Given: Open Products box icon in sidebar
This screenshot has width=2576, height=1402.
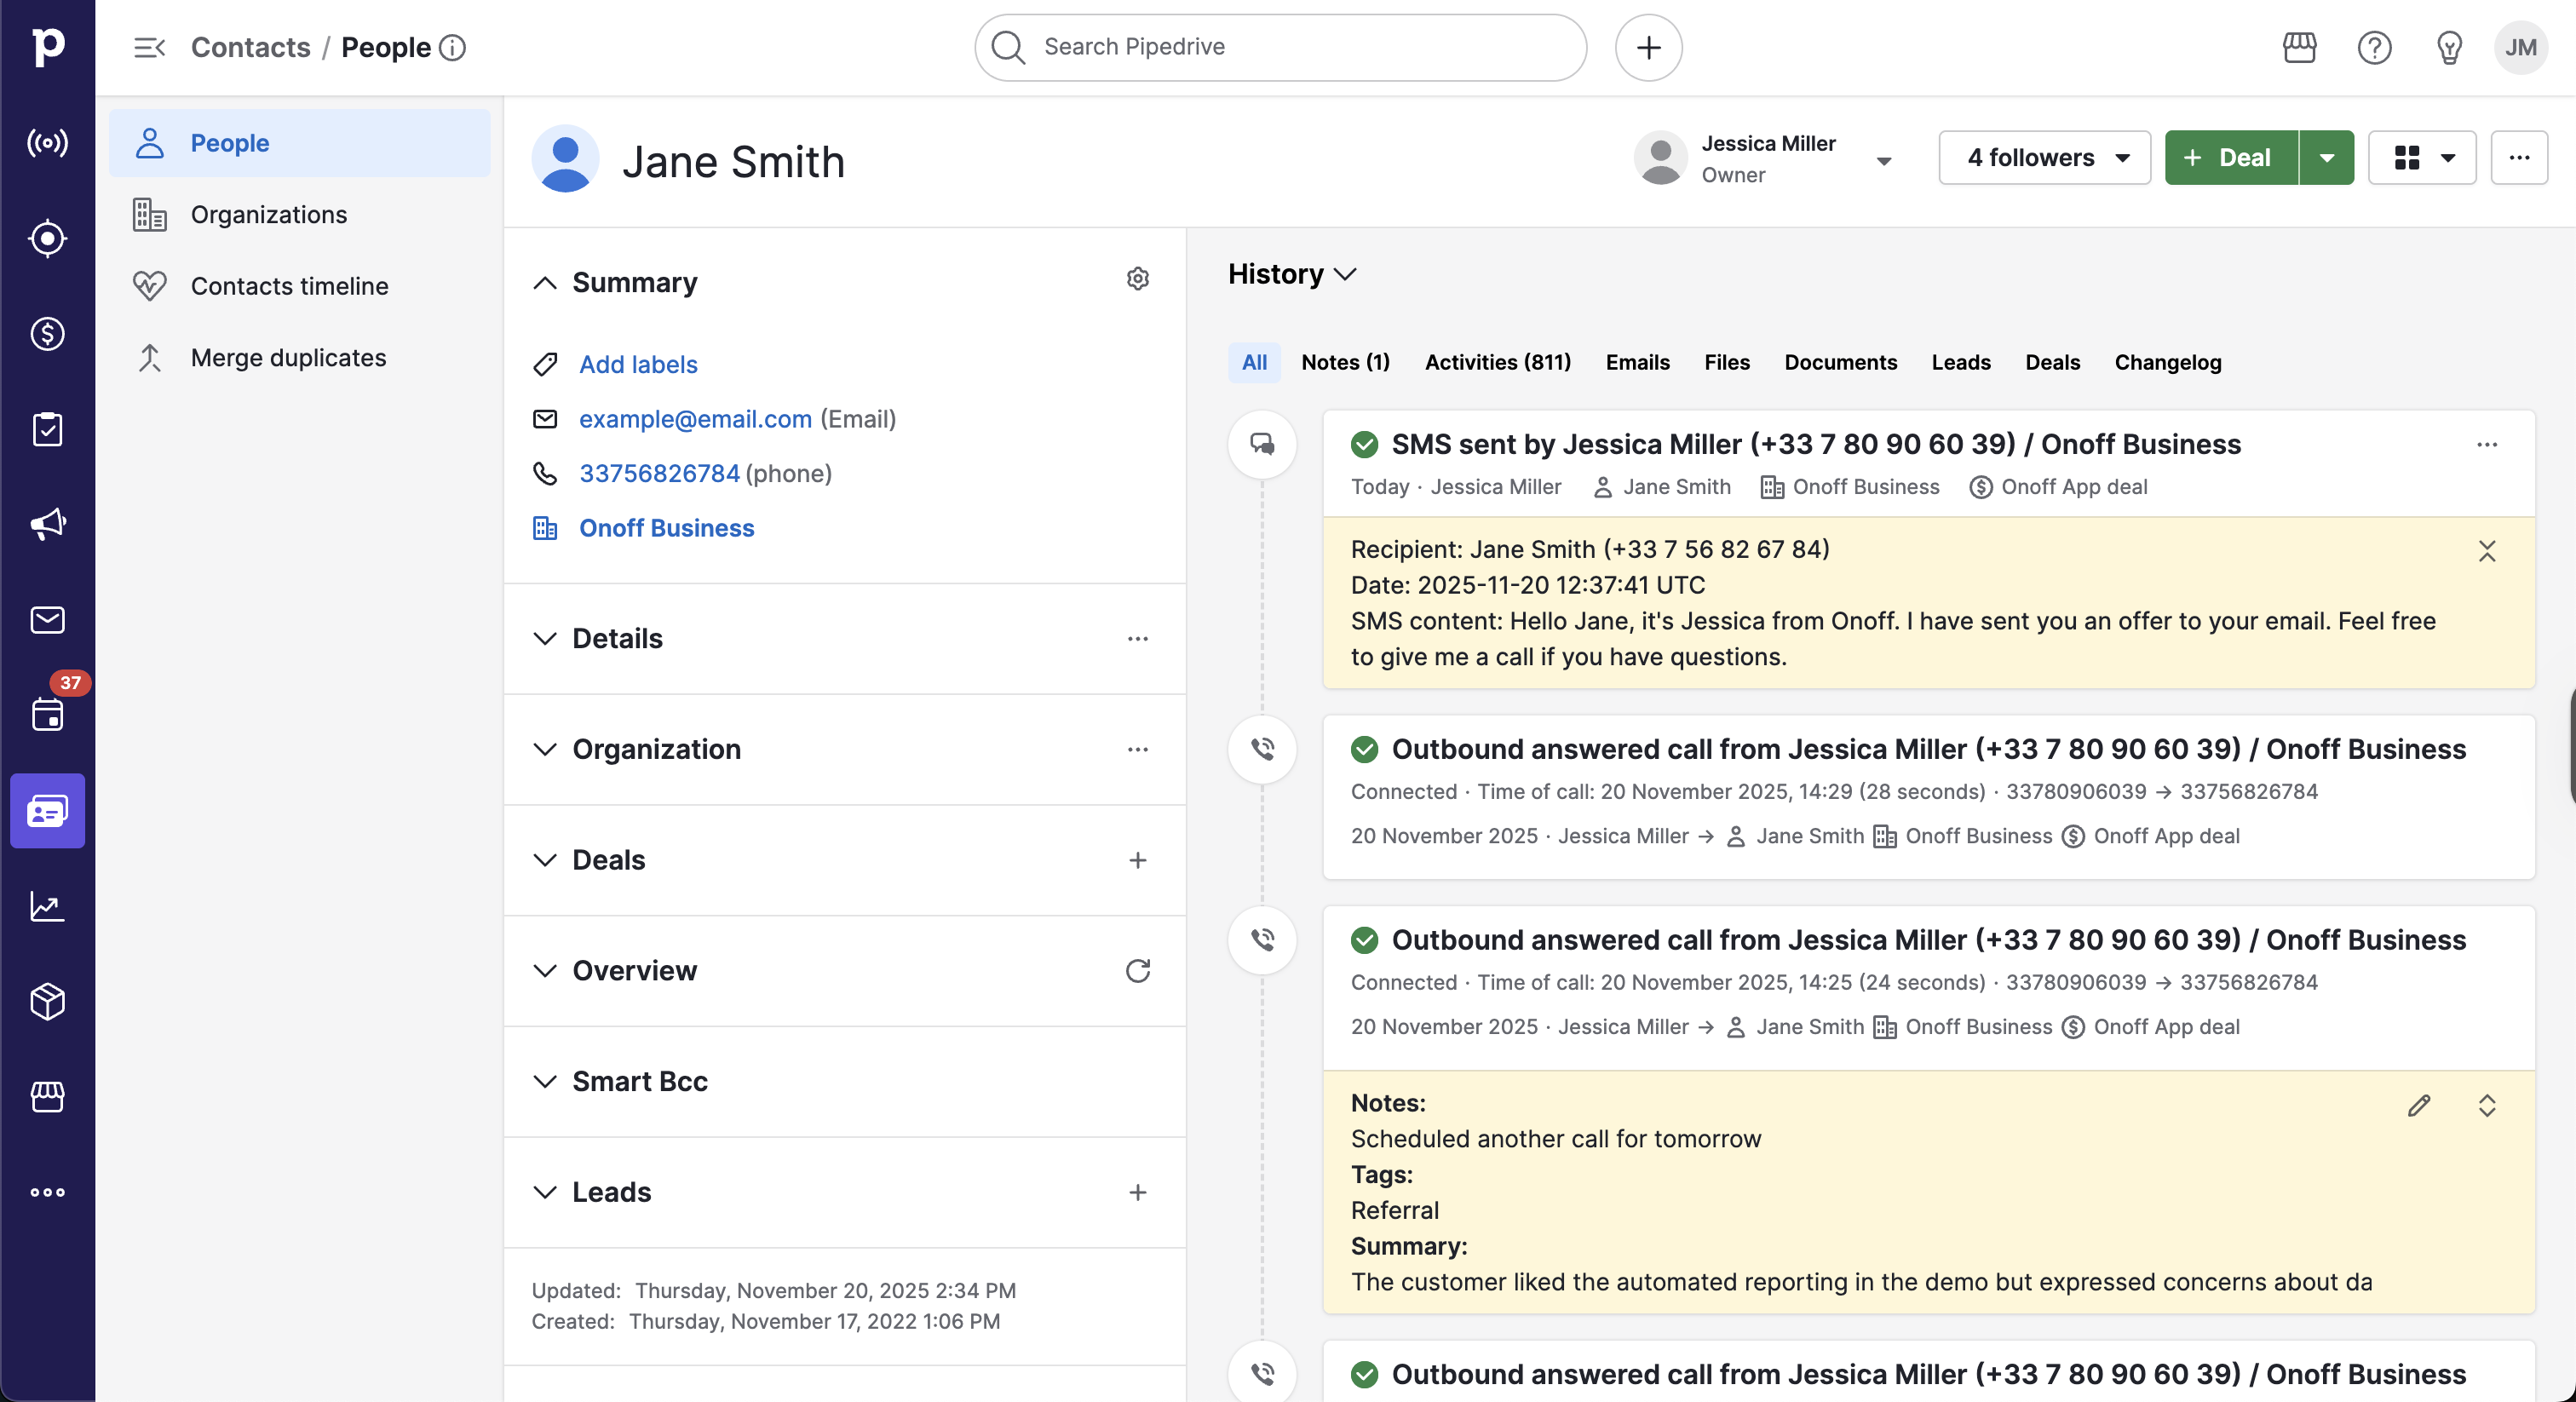Looking at the screenshot, I should pyautogui.click(x=47, y=1001).
